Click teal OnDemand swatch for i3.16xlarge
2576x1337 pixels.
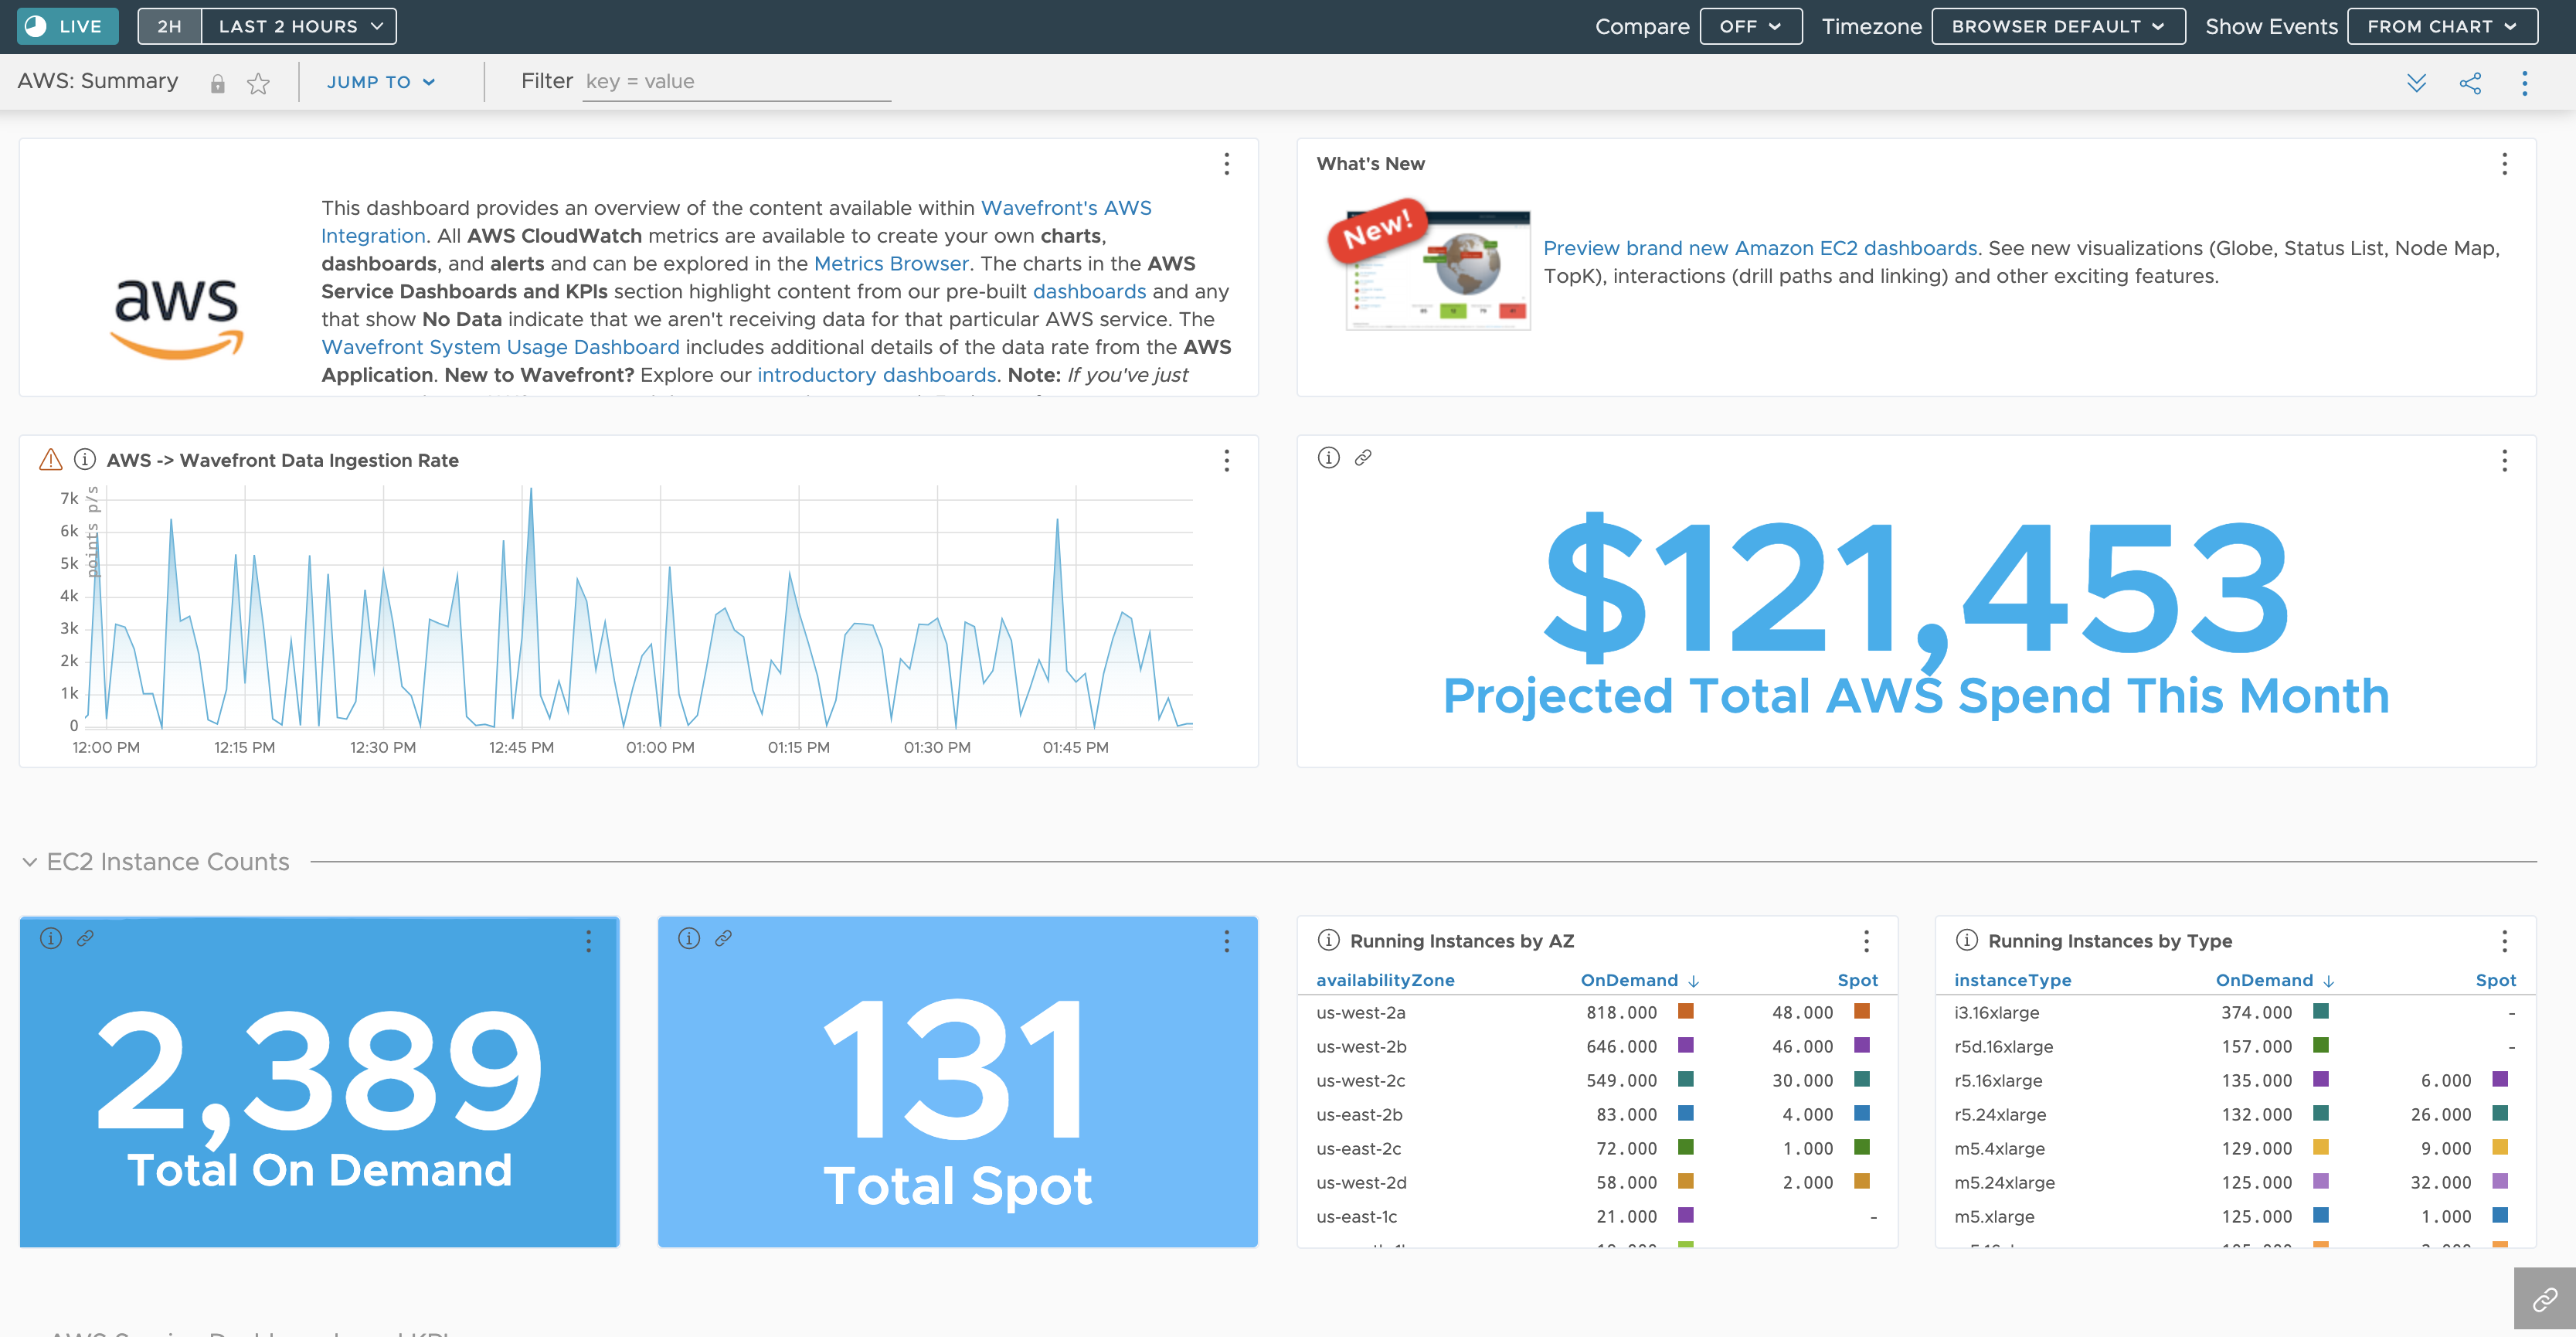2321,1011
